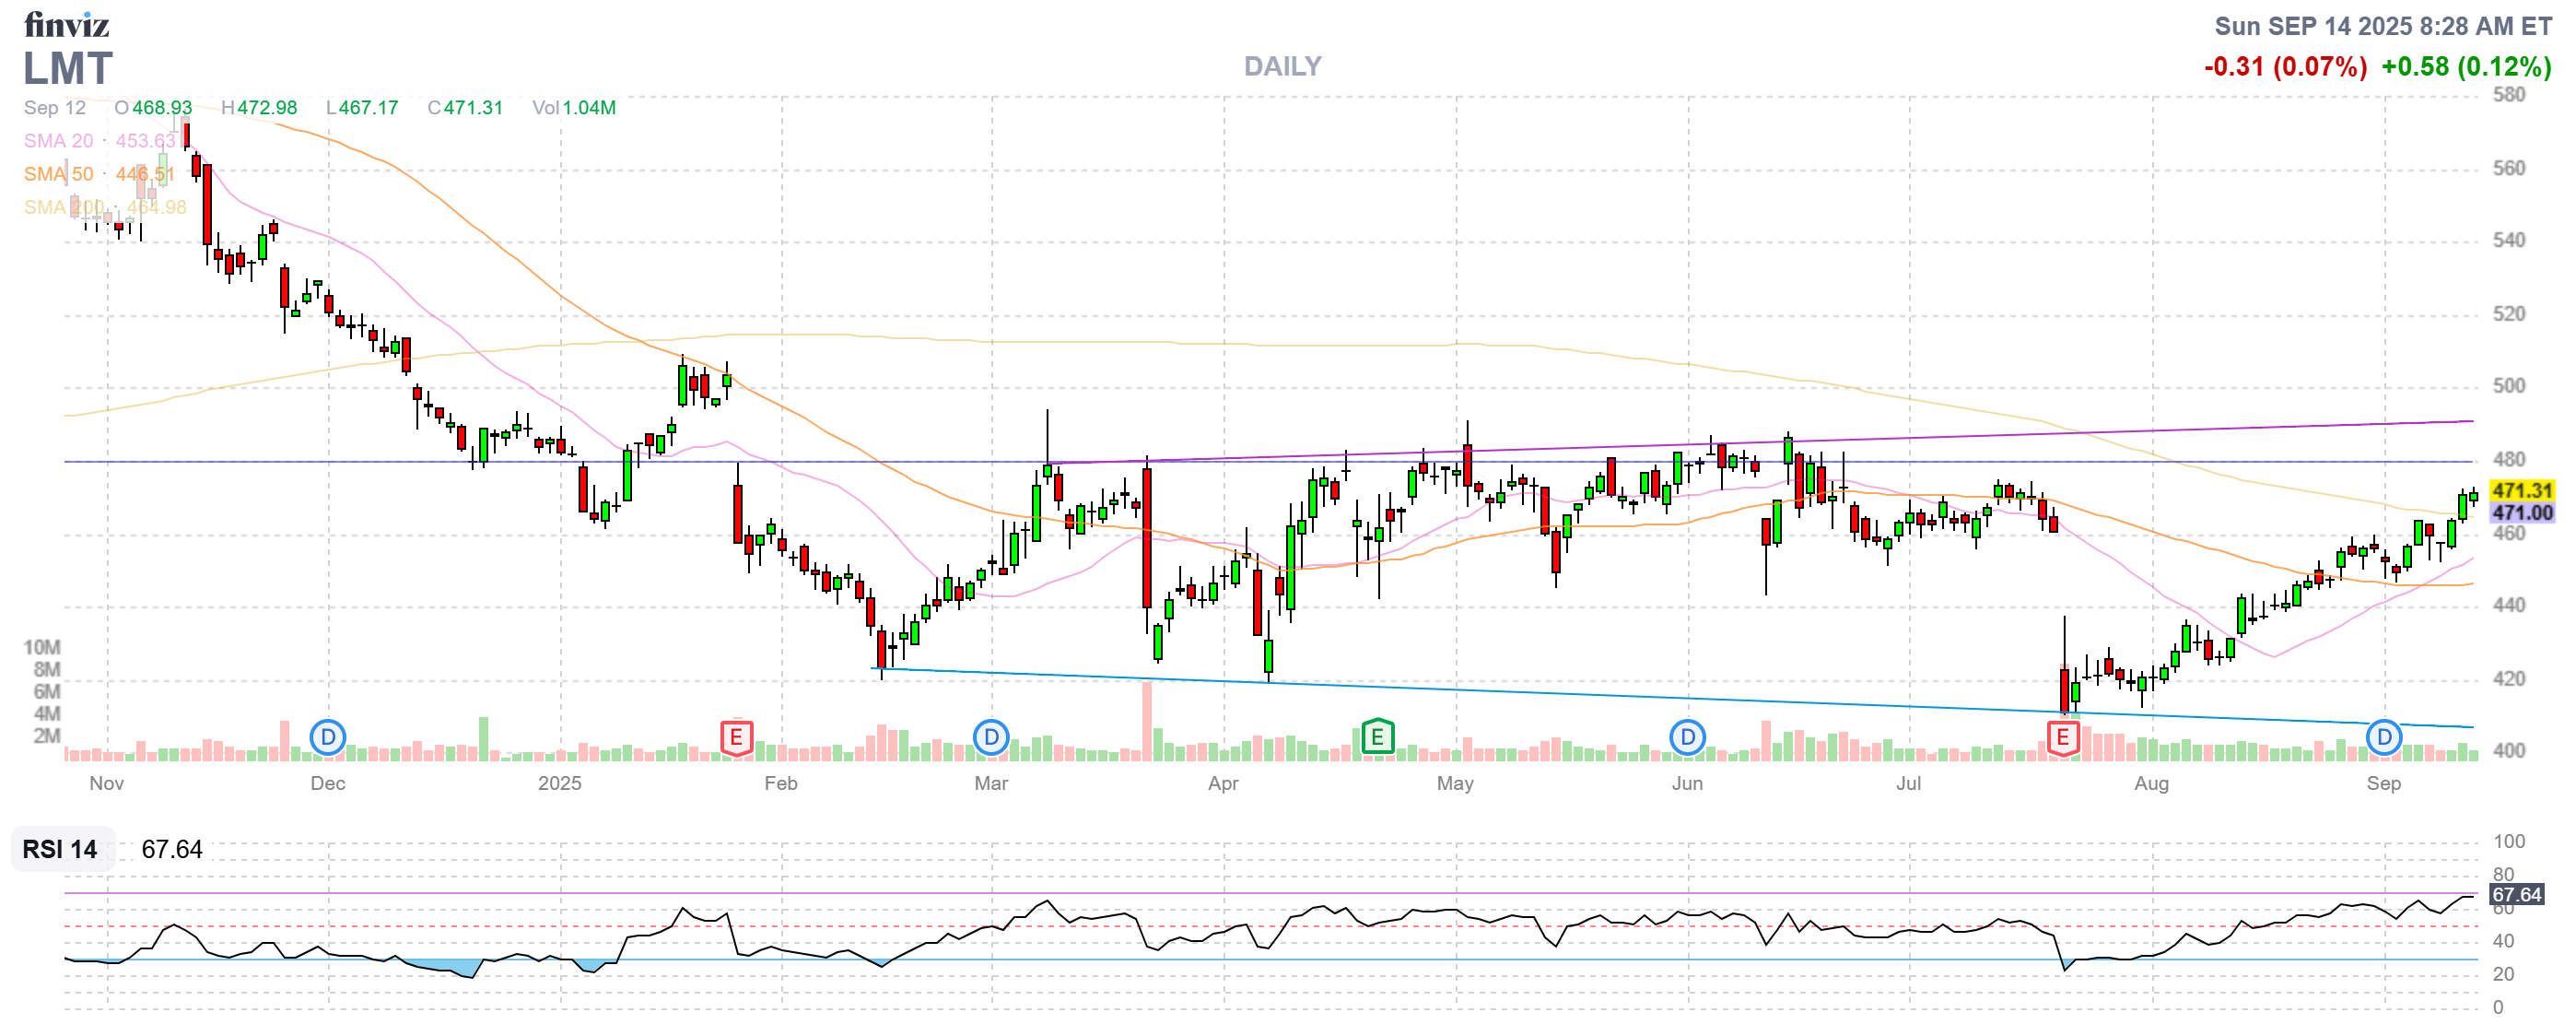Image resolution: width=2576 pixels, height=1036 pixels.
Task: Click the LMT ticker symbol
Action: (x=68, y=69)
